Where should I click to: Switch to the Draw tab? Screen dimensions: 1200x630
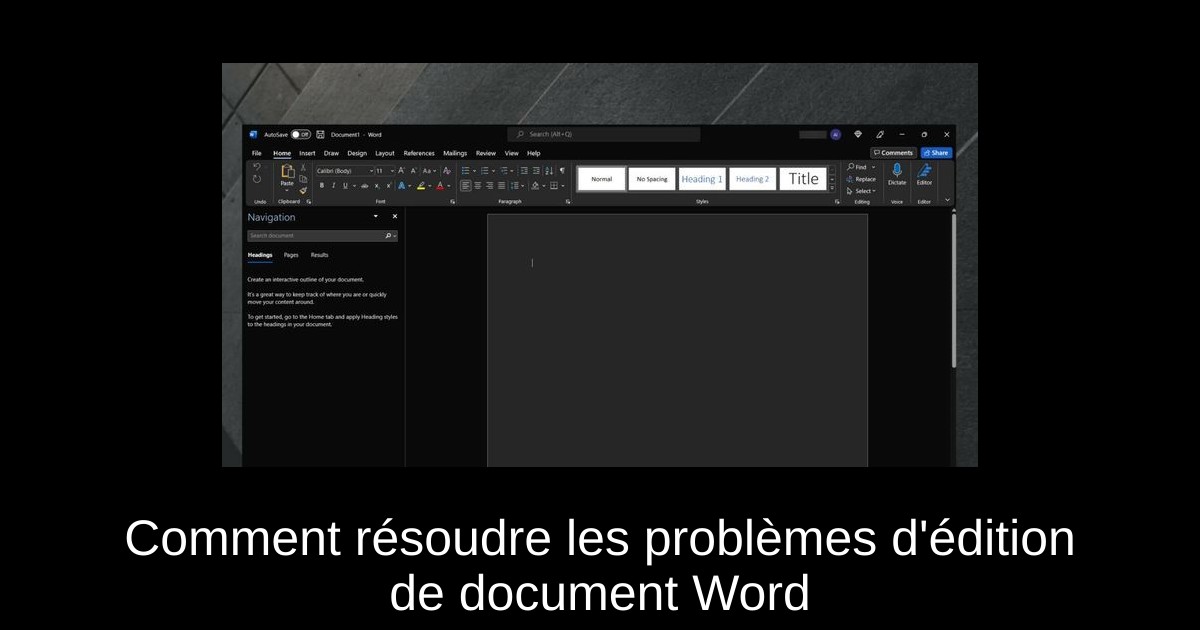click(331, 153)
